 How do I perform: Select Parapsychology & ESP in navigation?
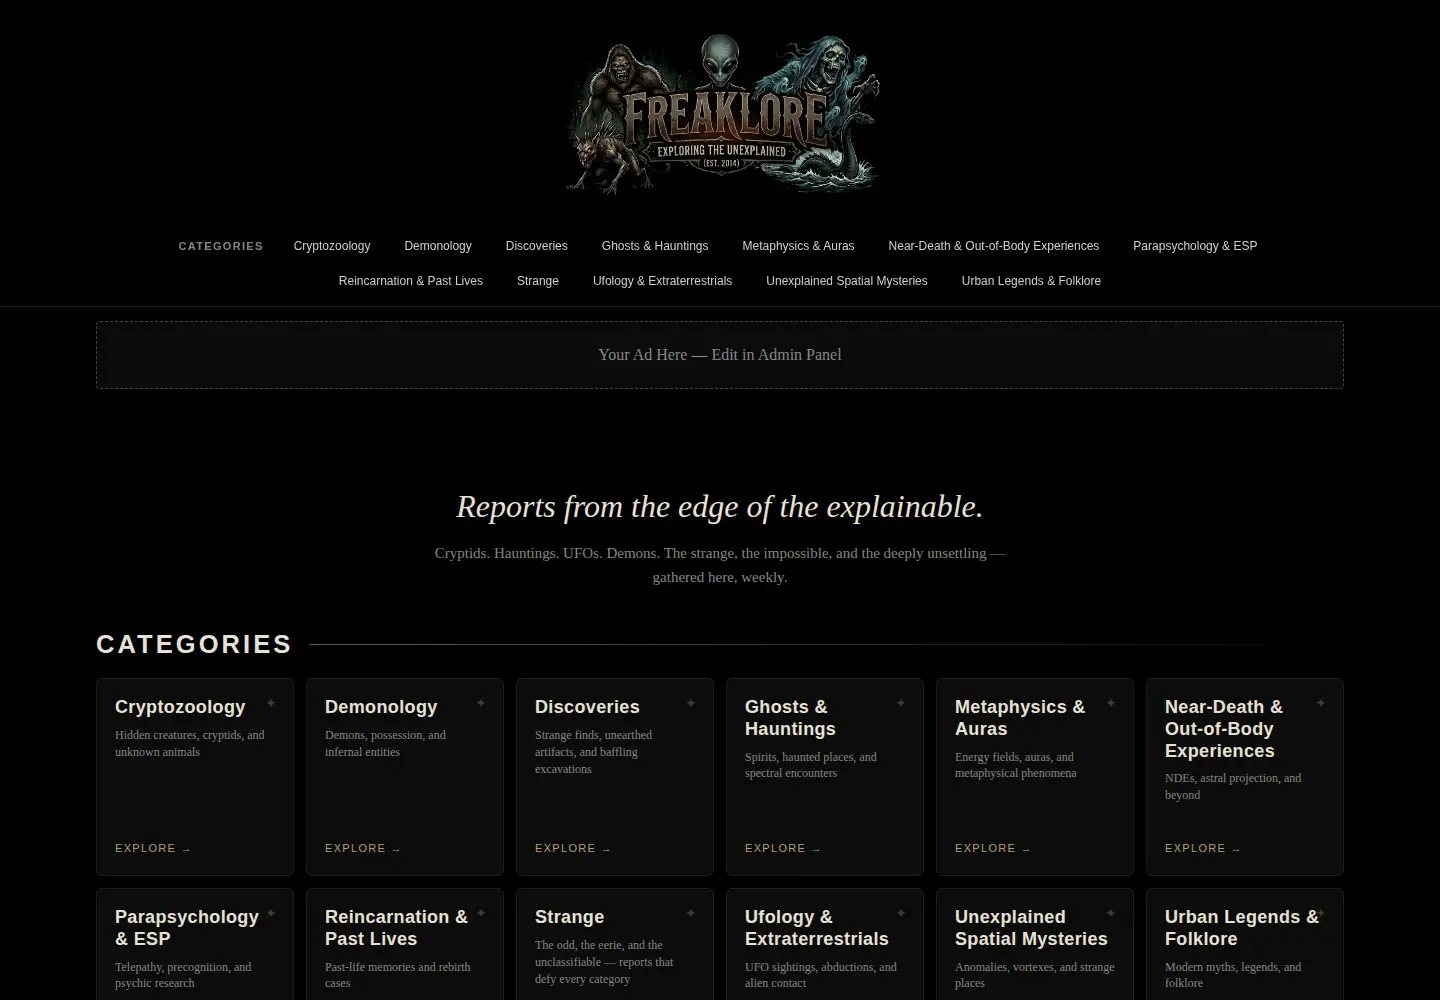(1195, 246)
